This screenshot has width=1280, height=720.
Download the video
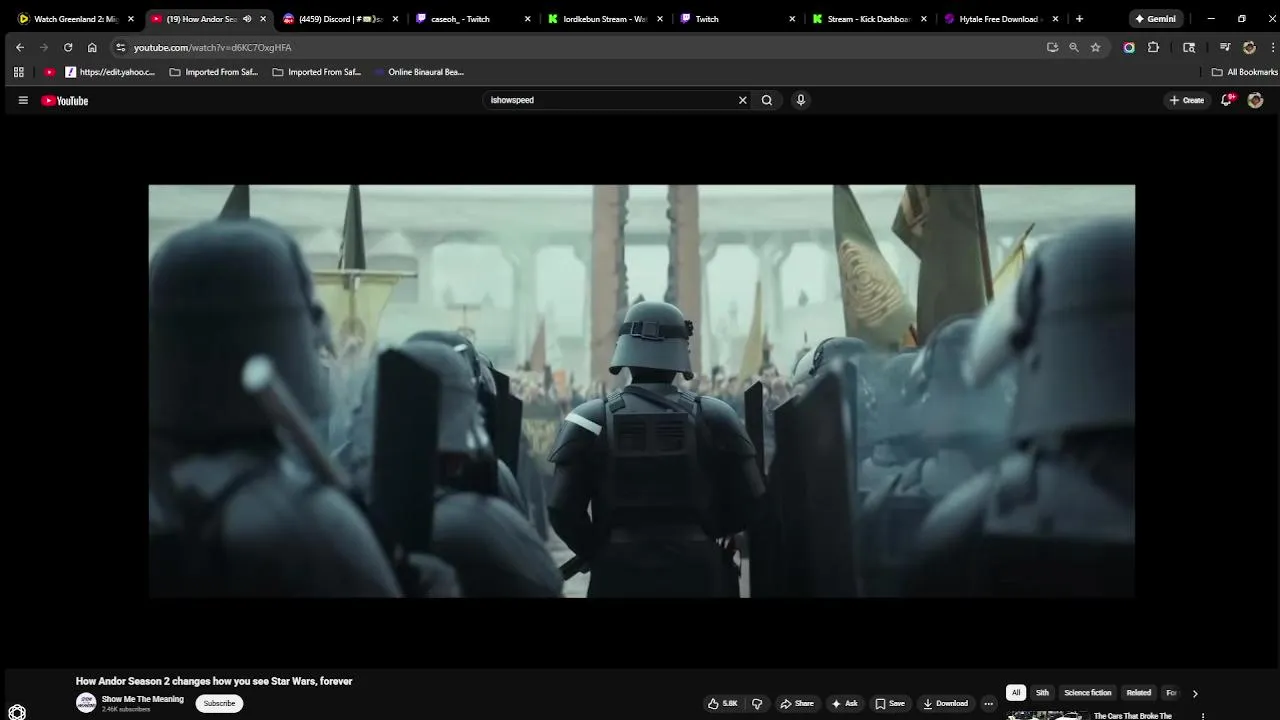pyautogui.click(x=945, y=703)
